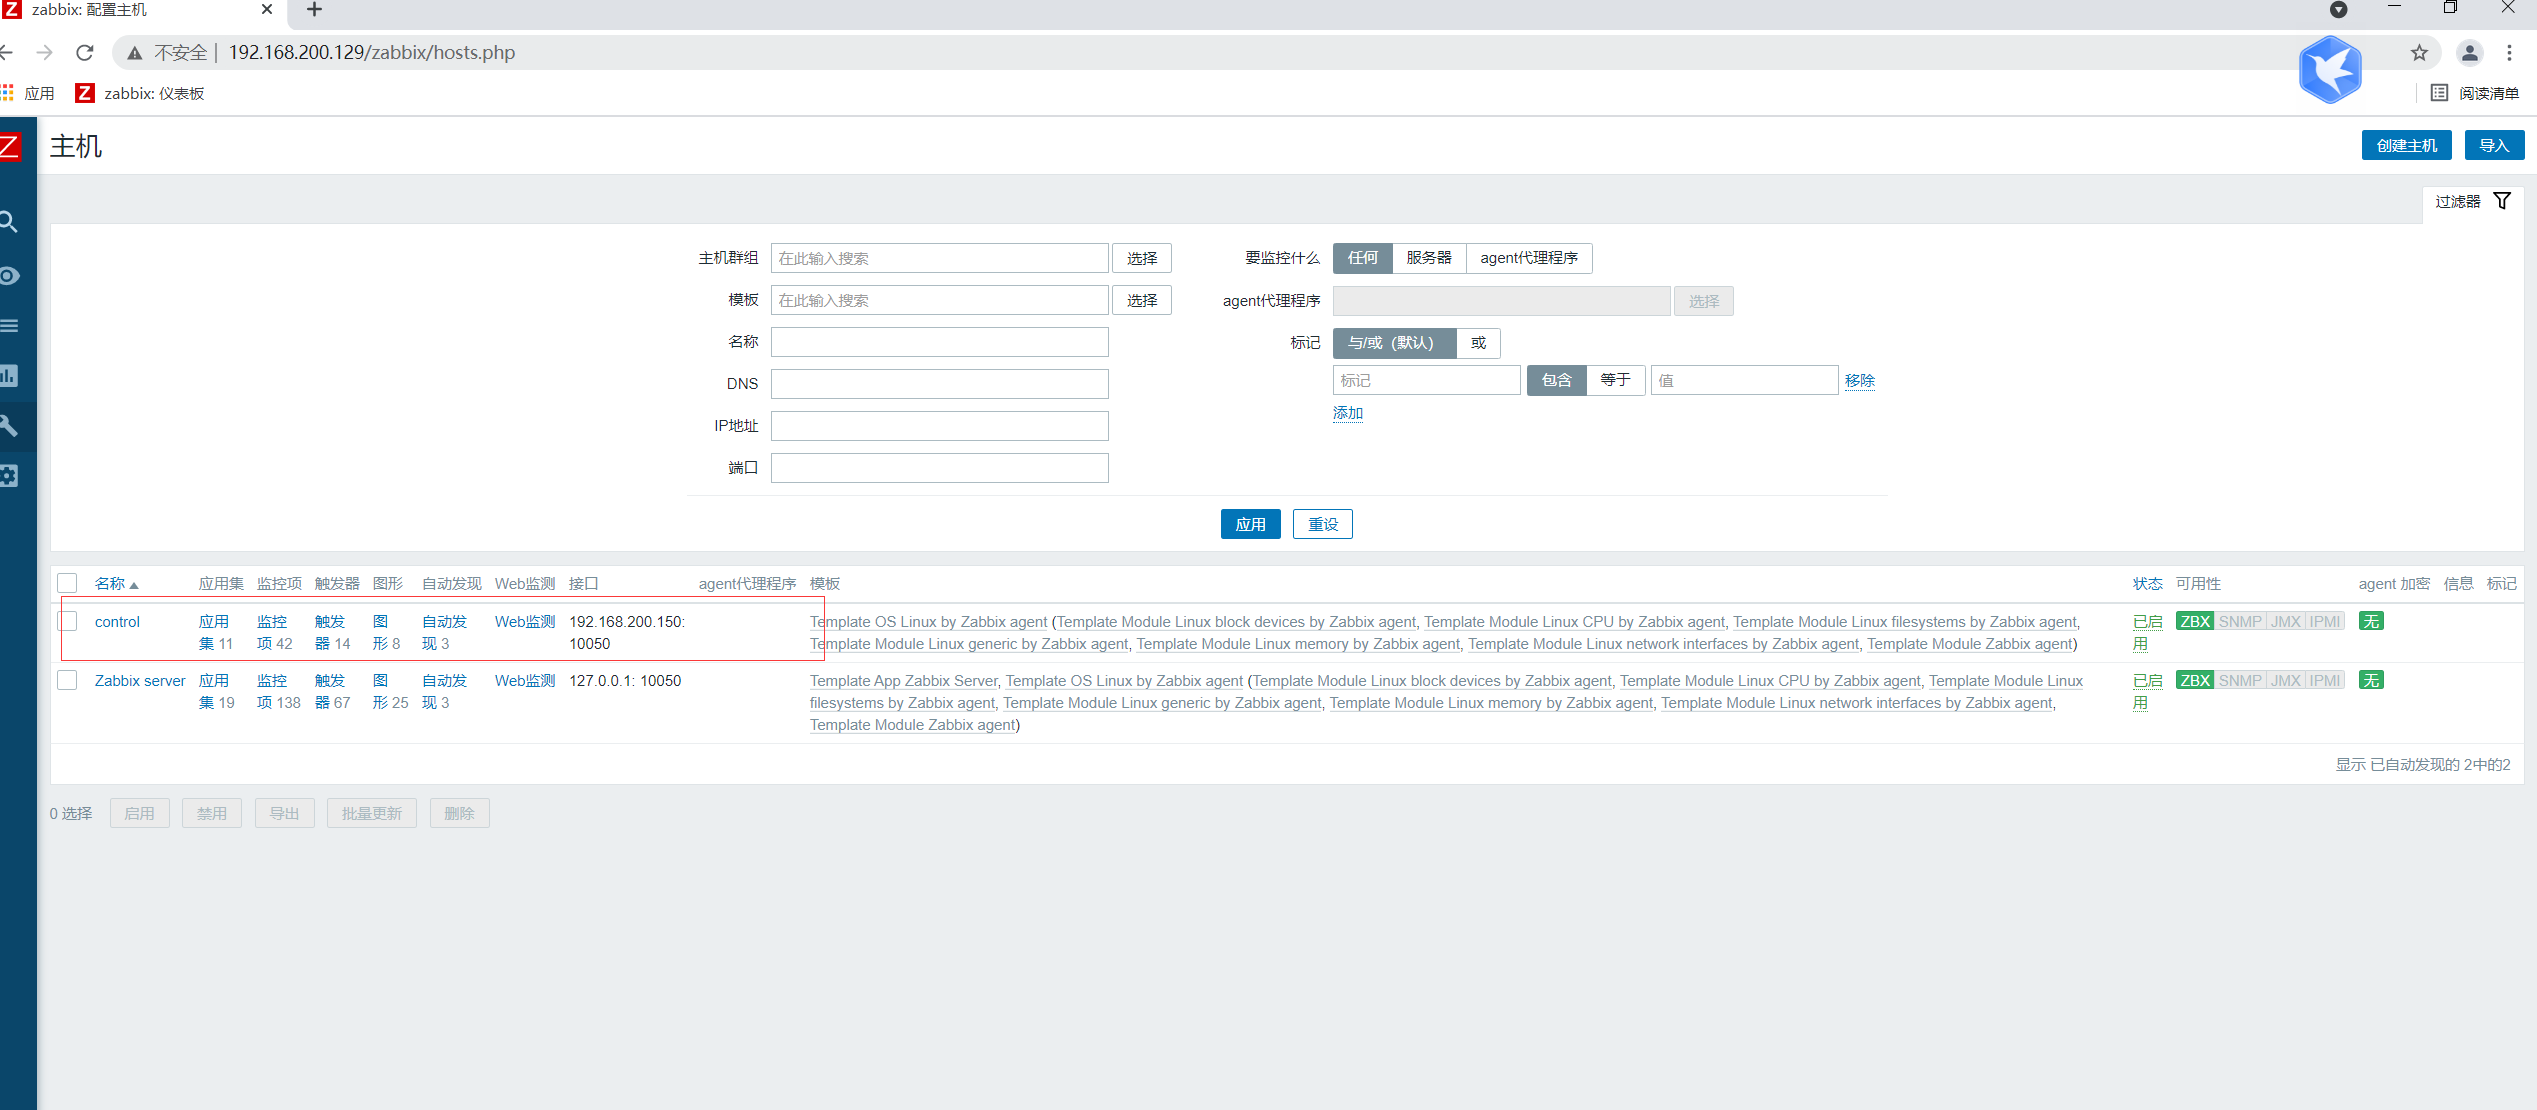2537x1110 pixels.
Task: Click the IP地址 input field
Action: click(939, 426)
